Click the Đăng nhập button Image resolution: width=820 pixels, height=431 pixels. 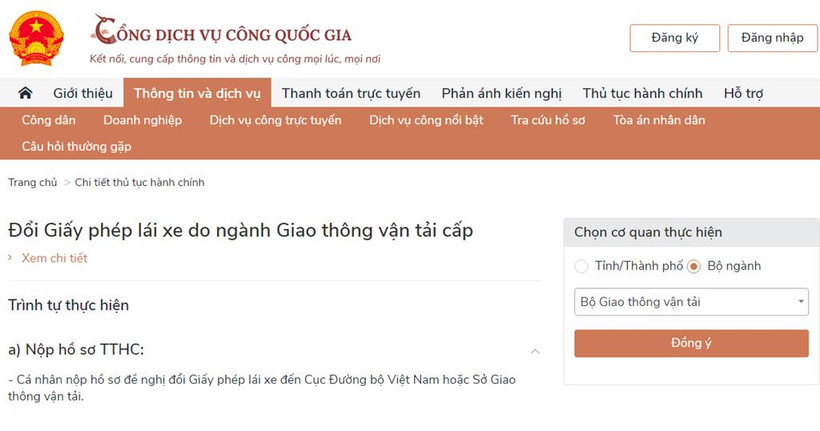click(772, 38)
